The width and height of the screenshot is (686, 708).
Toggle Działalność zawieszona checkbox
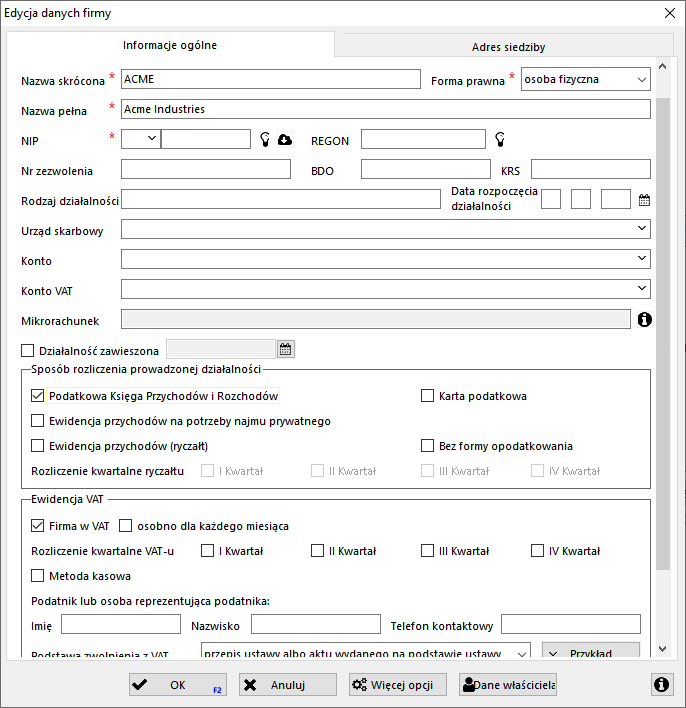point(28,351)
